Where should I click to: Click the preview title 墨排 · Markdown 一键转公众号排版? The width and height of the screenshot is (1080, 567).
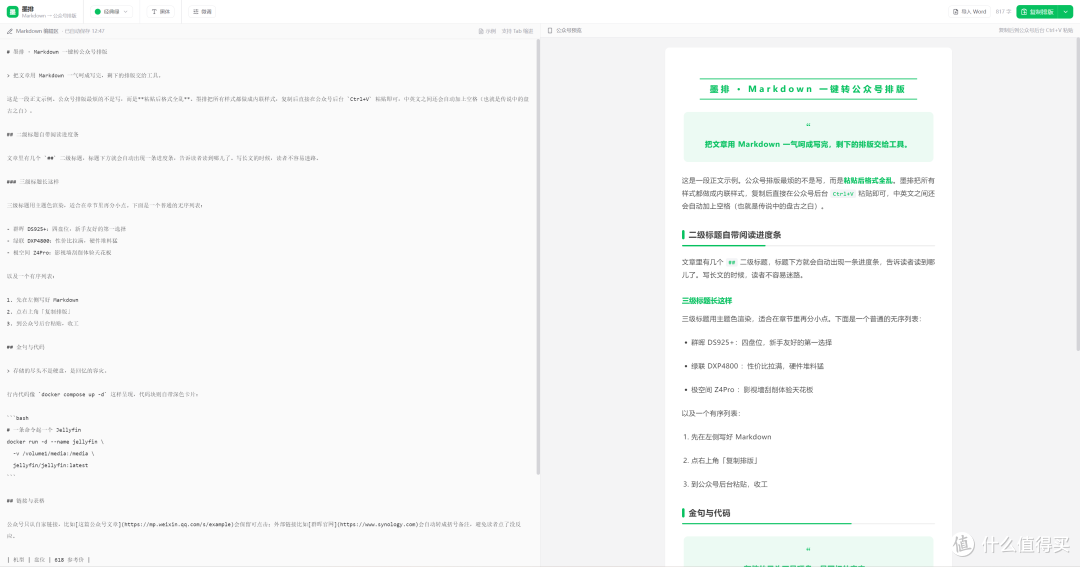click(x=807, y=89)
